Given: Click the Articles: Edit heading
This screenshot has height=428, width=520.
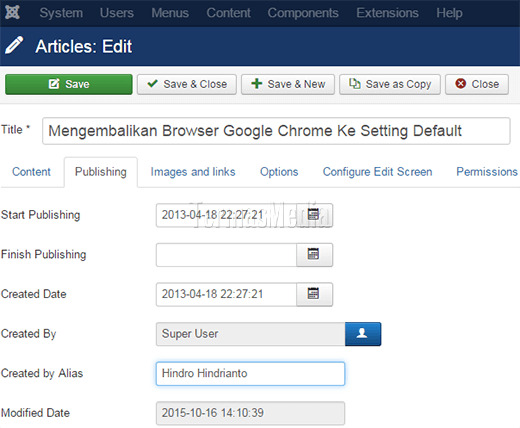Looking at the screenshot, I should coord(84,46).
